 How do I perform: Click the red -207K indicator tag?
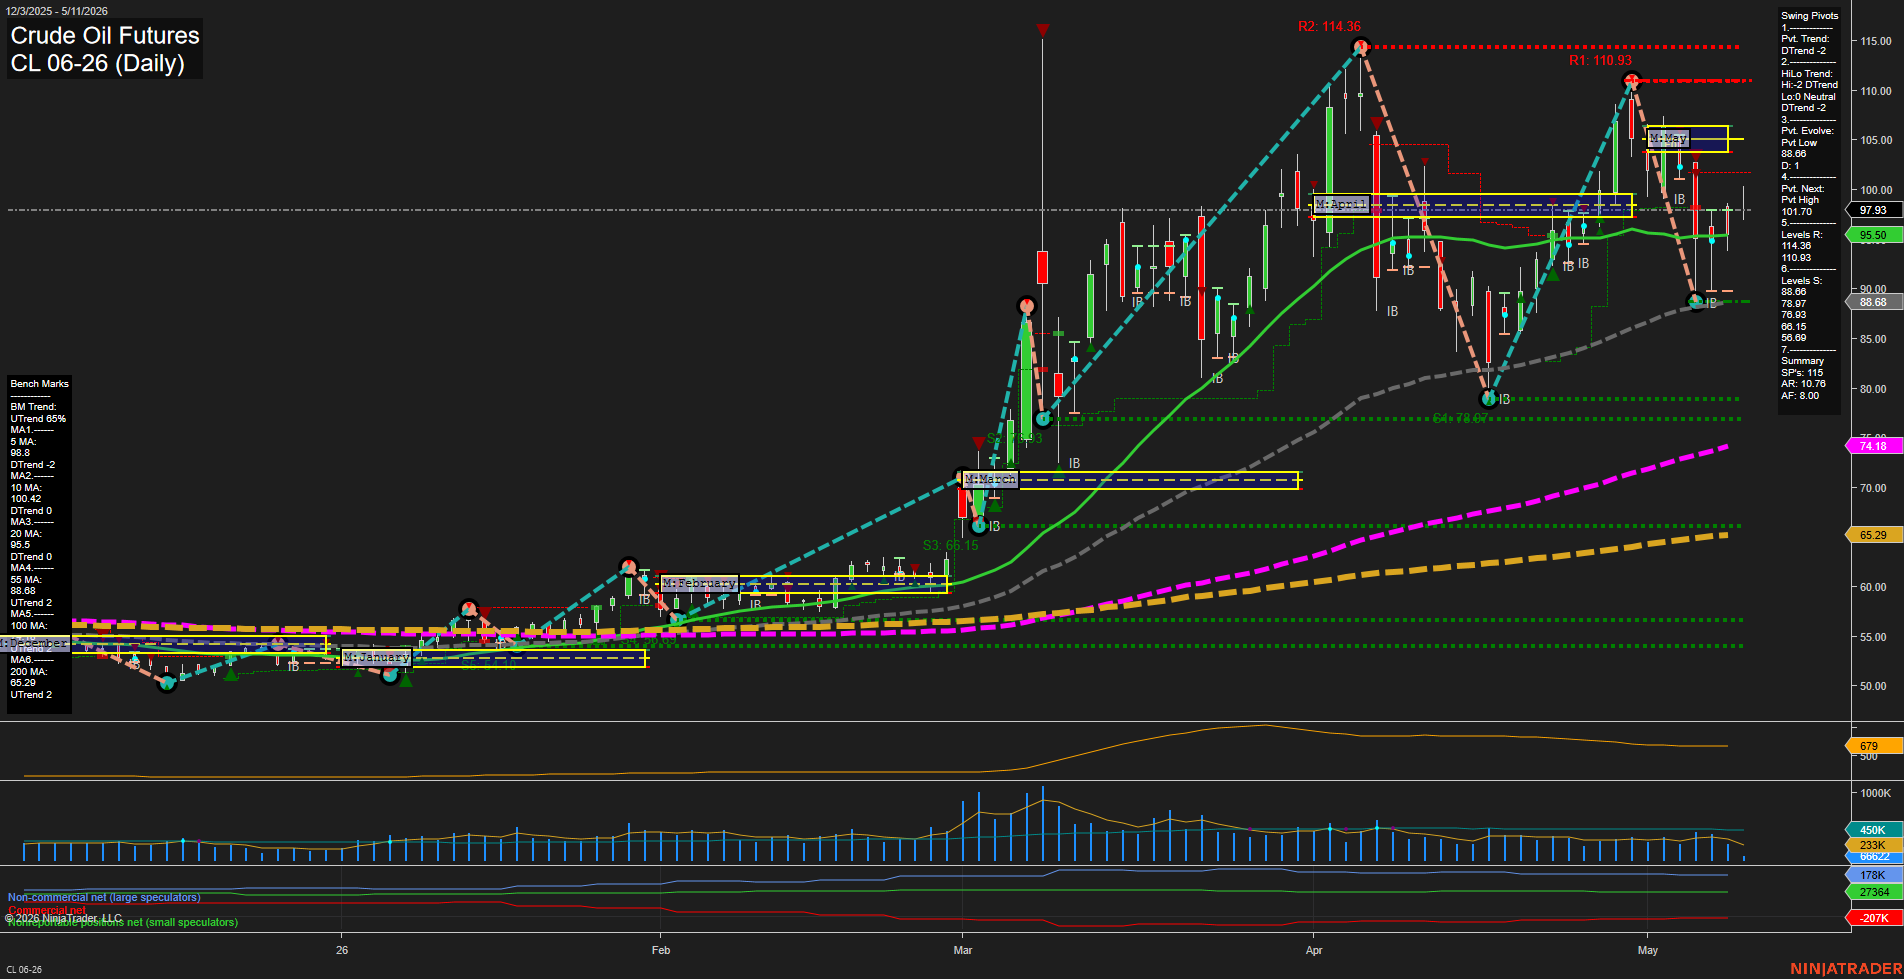1873,918
